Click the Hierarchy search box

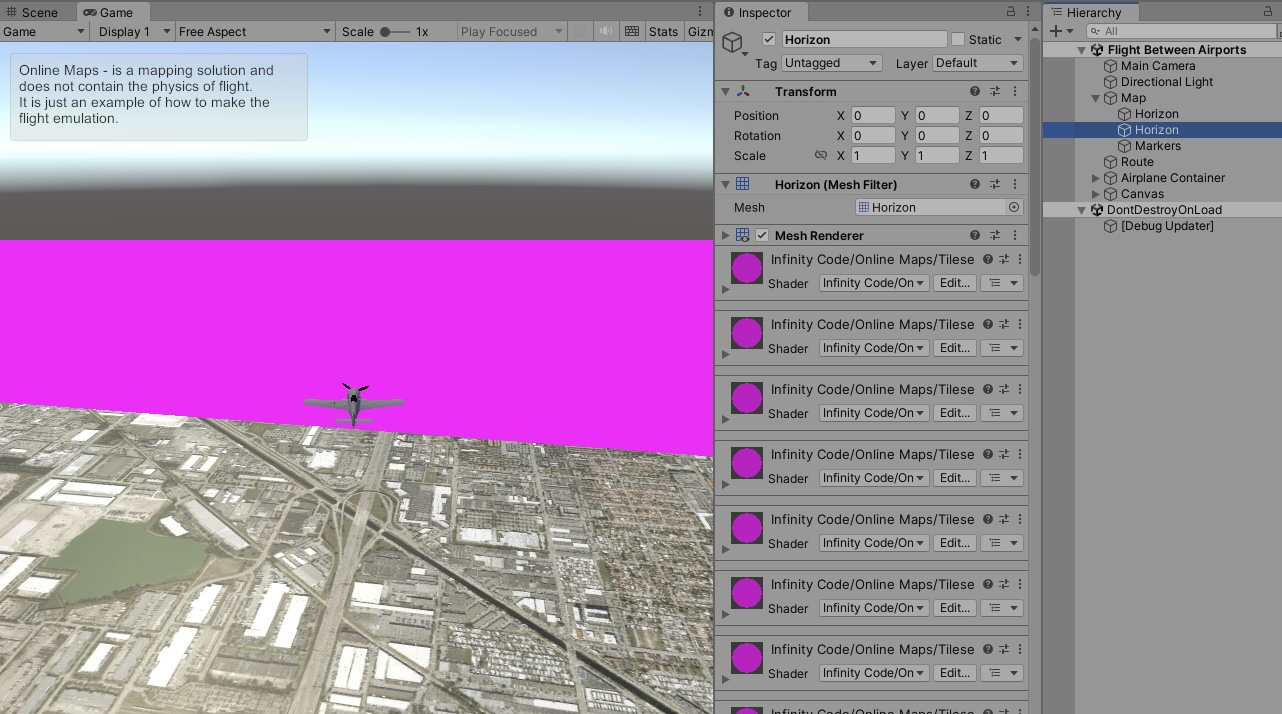pos(1179,31)
